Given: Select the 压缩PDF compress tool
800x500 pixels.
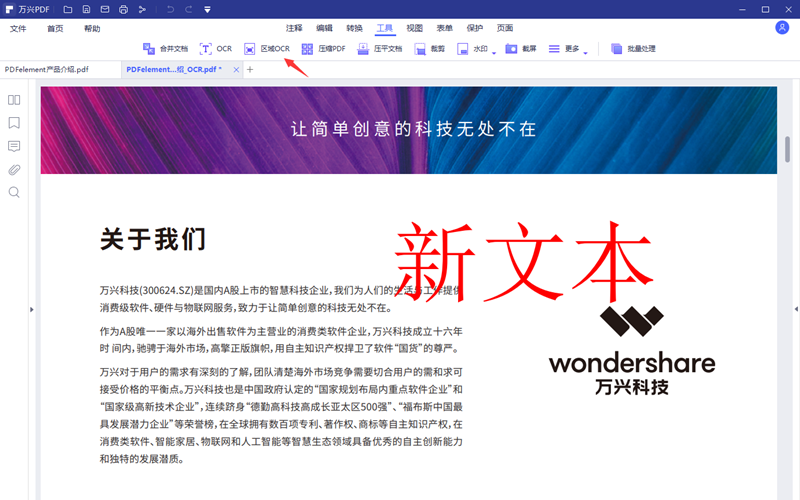Looking at the screenshot, I should [x=324, y=48].
